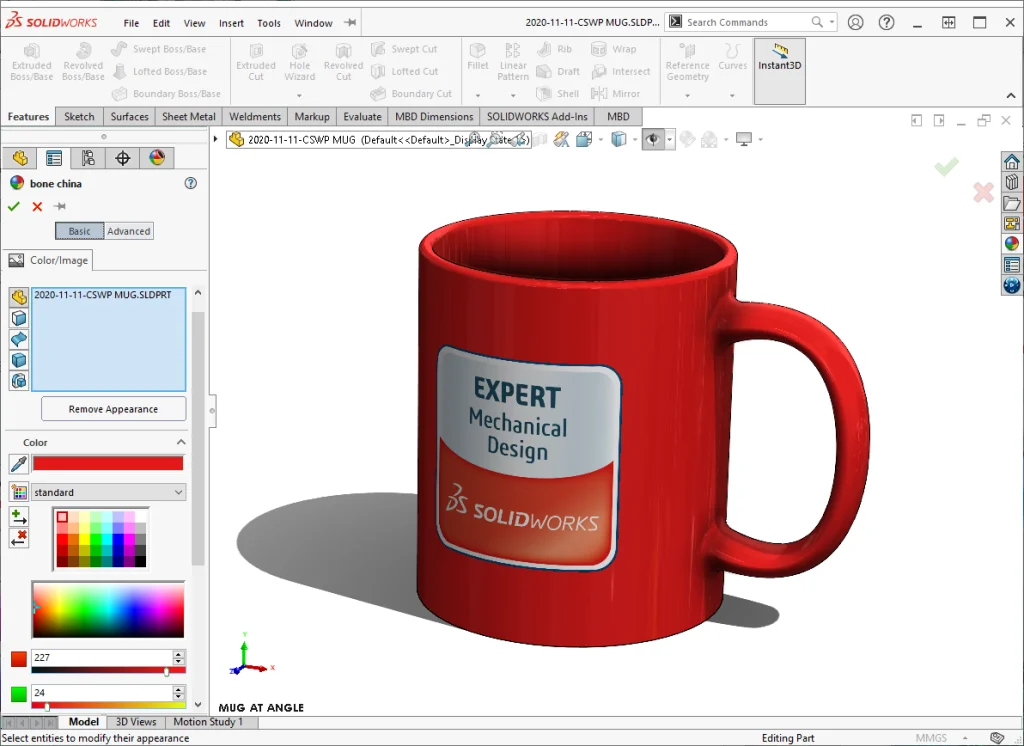Collapse the Color section

click(x=181, y=442)
